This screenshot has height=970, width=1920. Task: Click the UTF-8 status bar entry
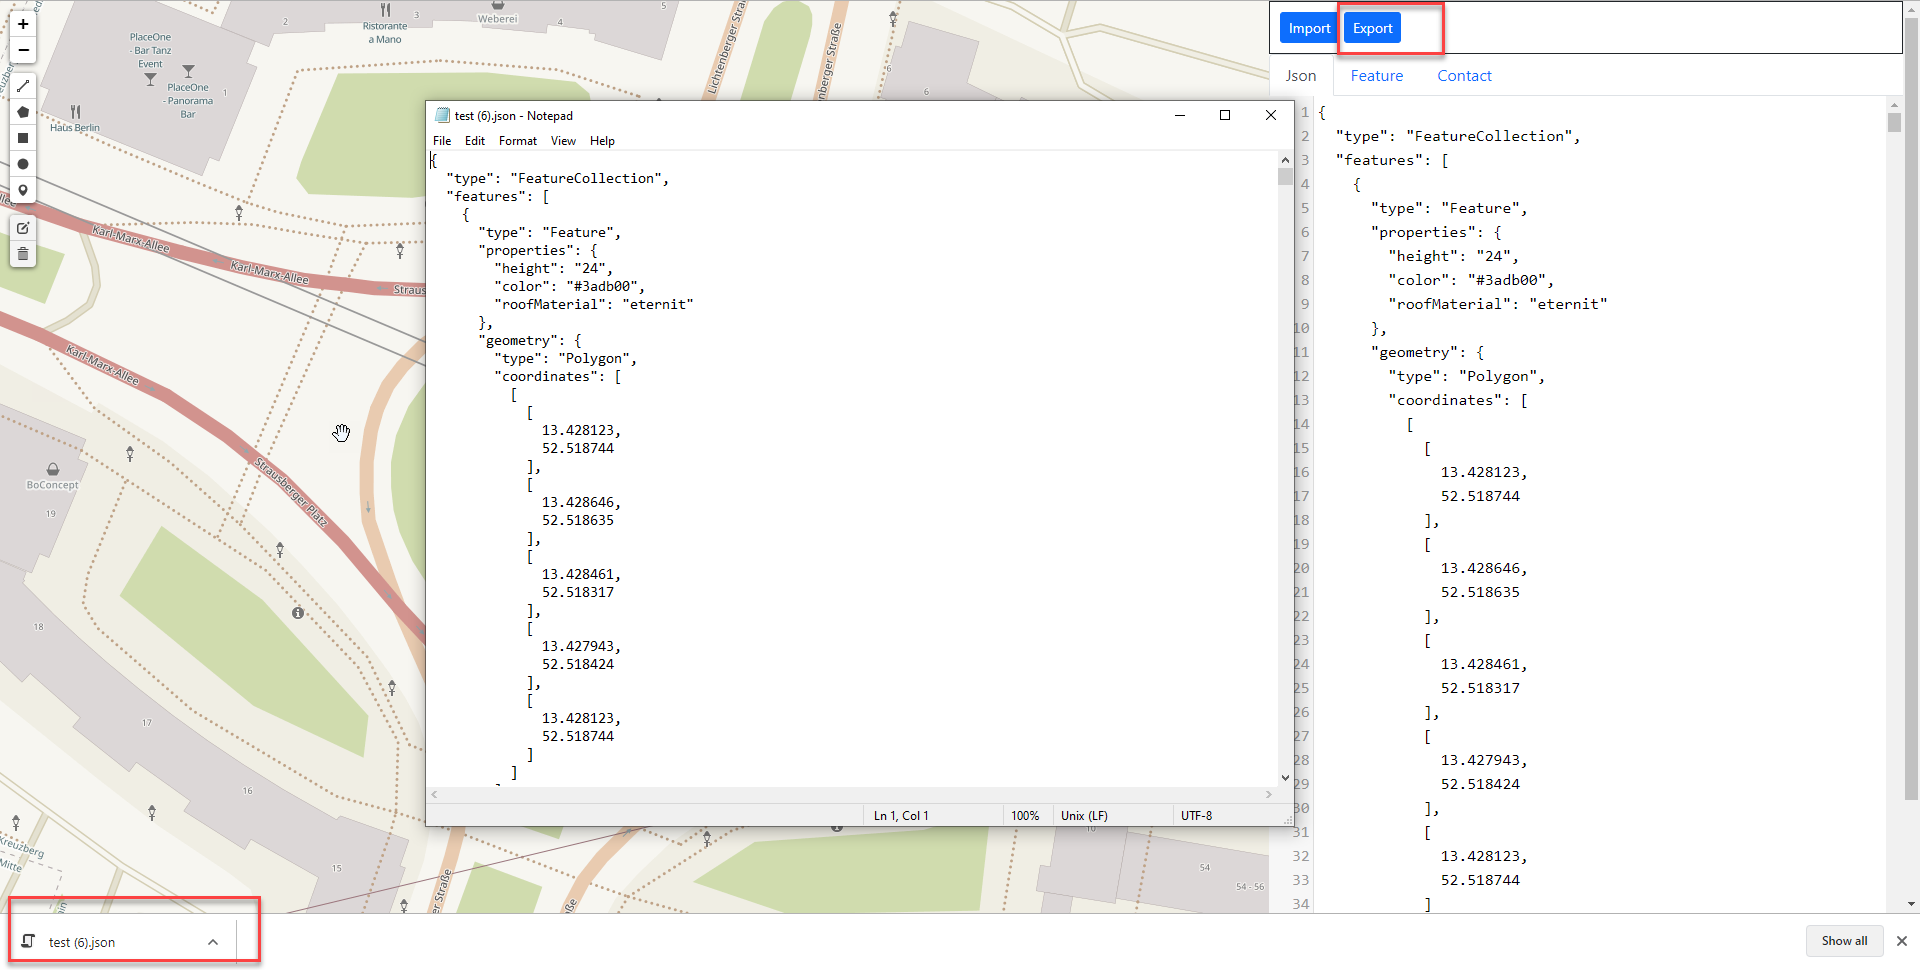pos(1196,816)
